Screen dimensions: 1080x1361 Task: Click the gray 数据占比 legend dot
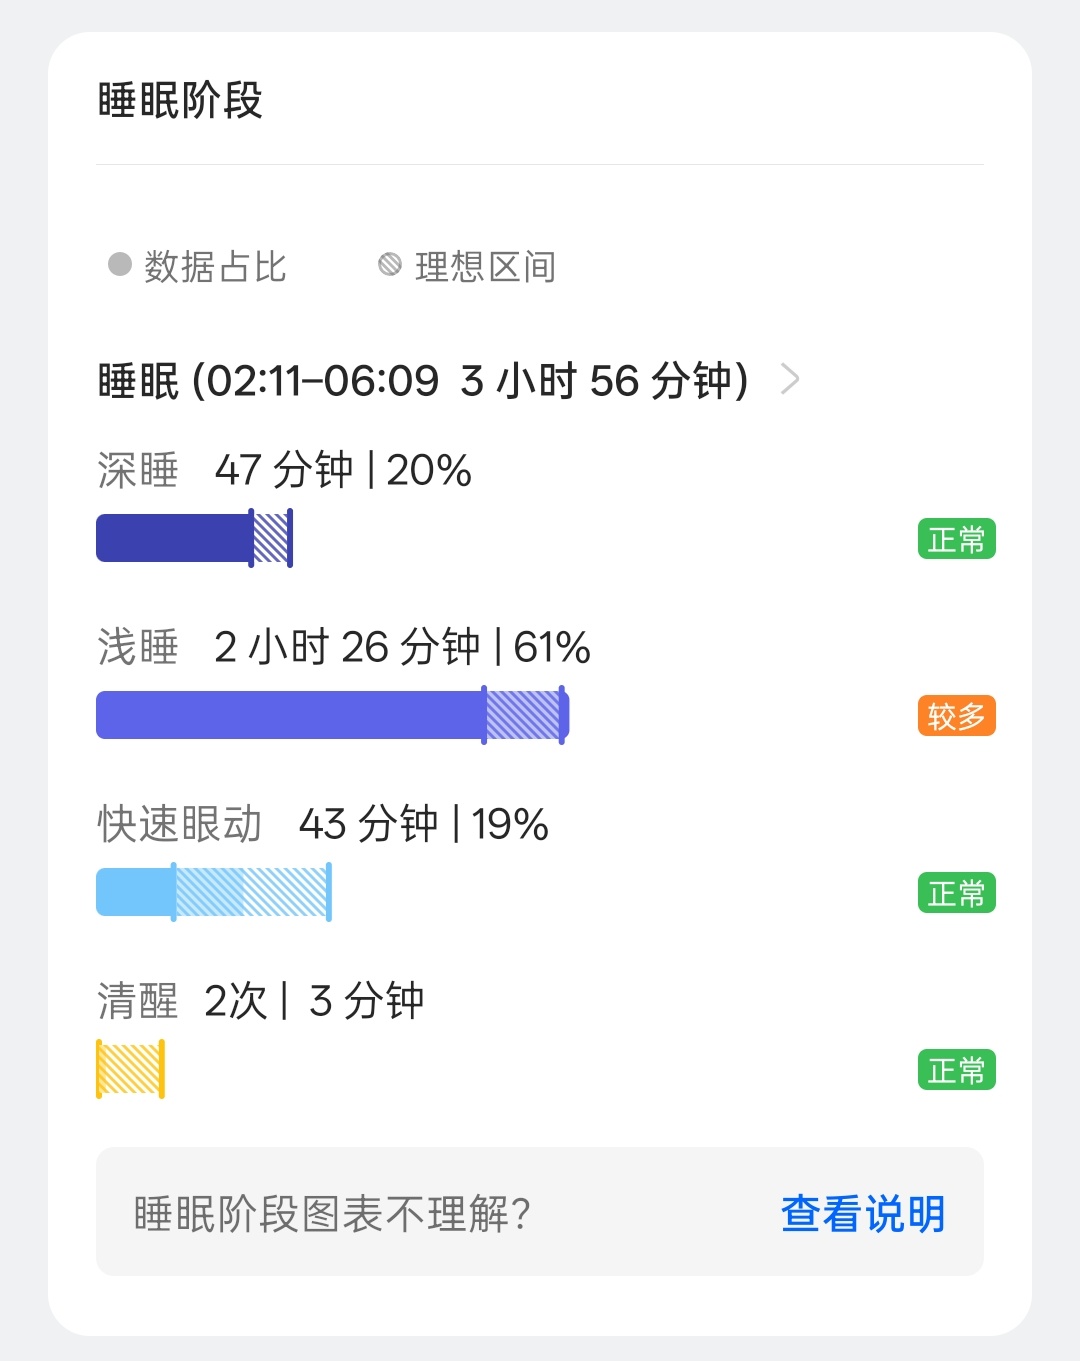[120, 264]
